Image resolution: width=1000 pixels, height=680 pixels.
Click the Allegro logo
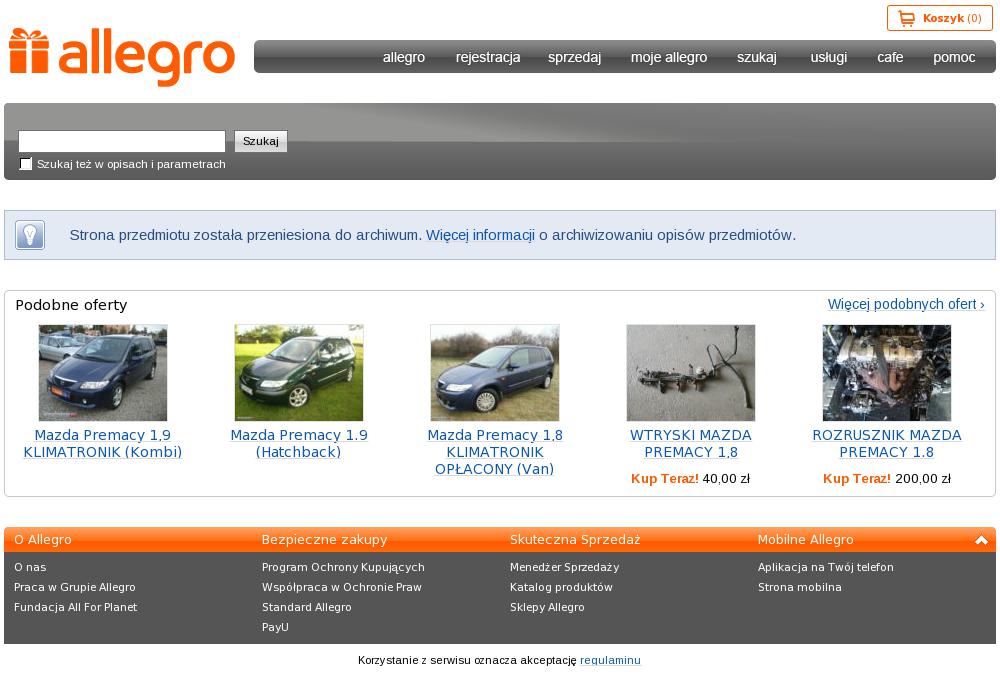[122, 56]
